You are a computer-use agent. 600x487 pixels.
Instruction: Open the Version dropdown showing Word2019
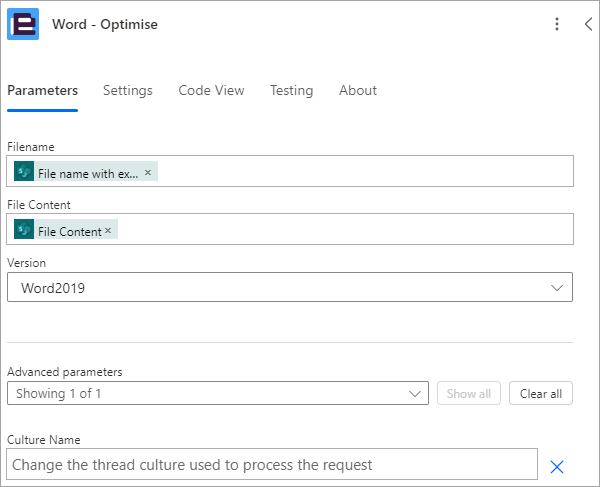click(290, 287)
